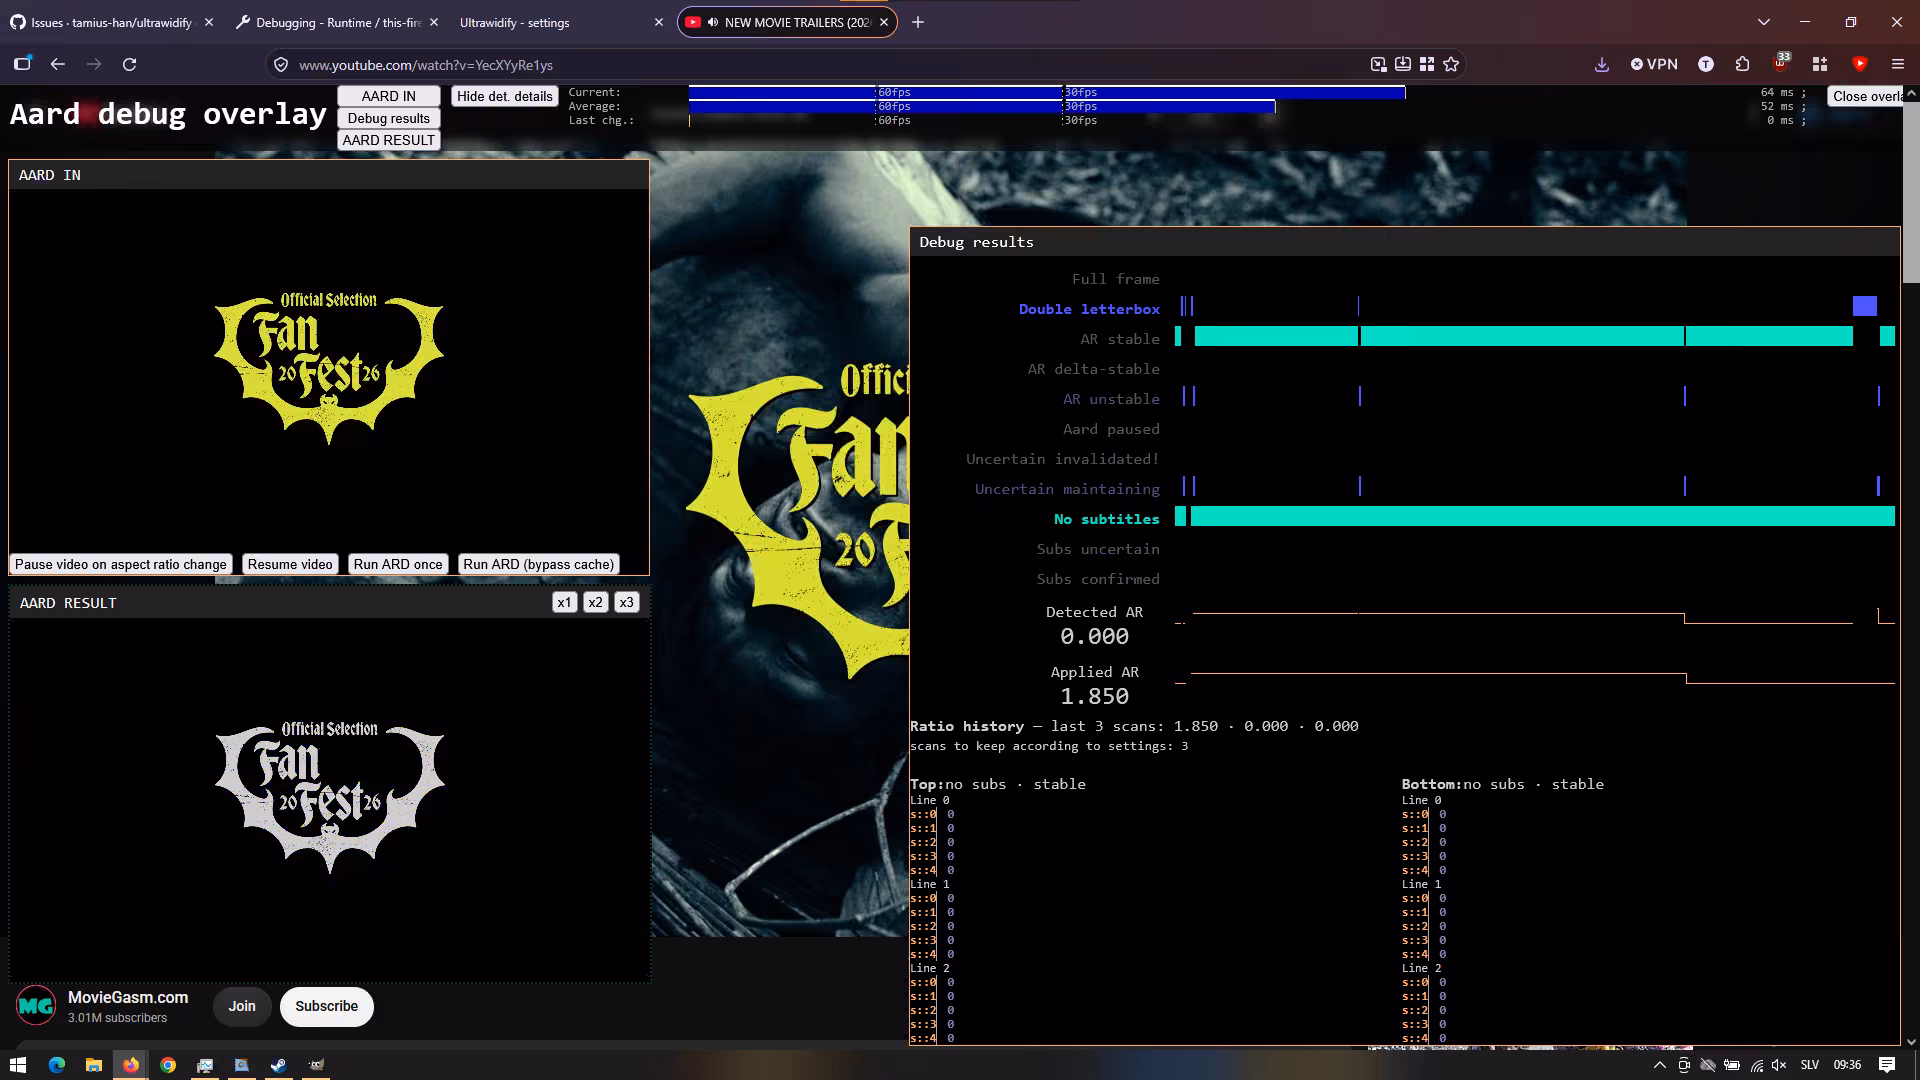Reload the YouTube page

(x=129, y=64)
